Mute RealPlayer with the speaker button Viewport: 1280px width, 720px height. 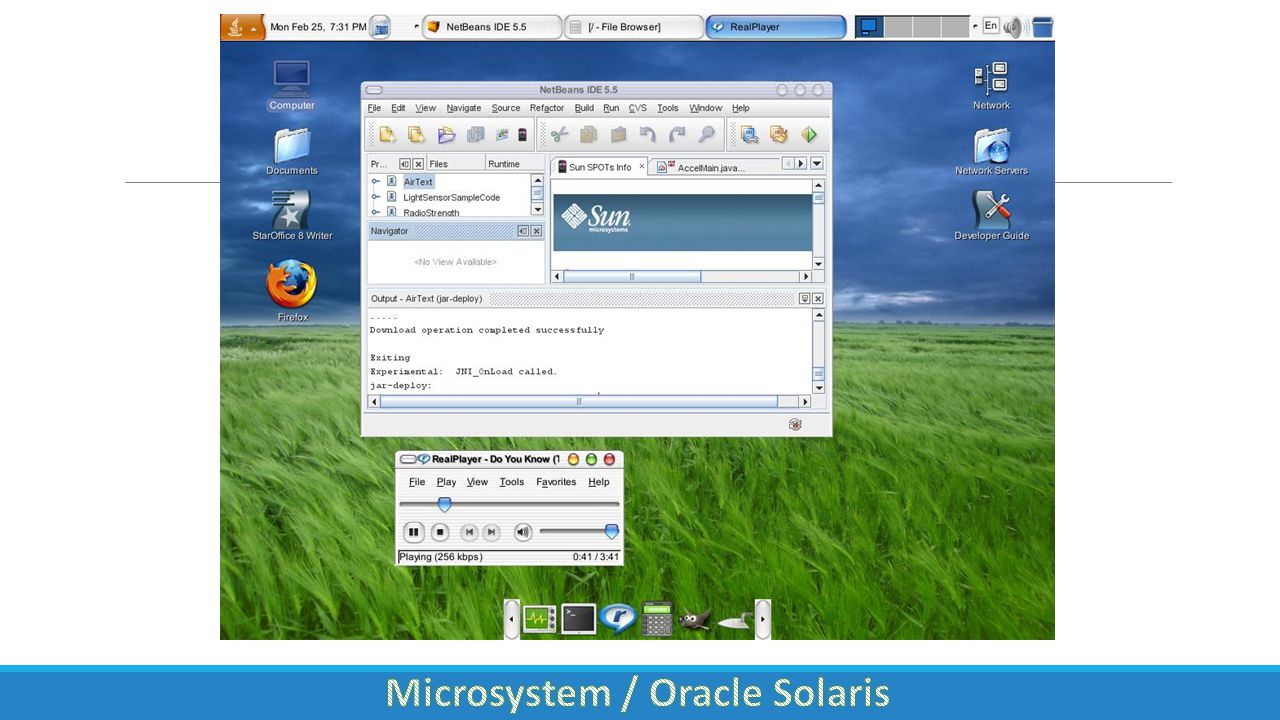(x=523, y=532)
